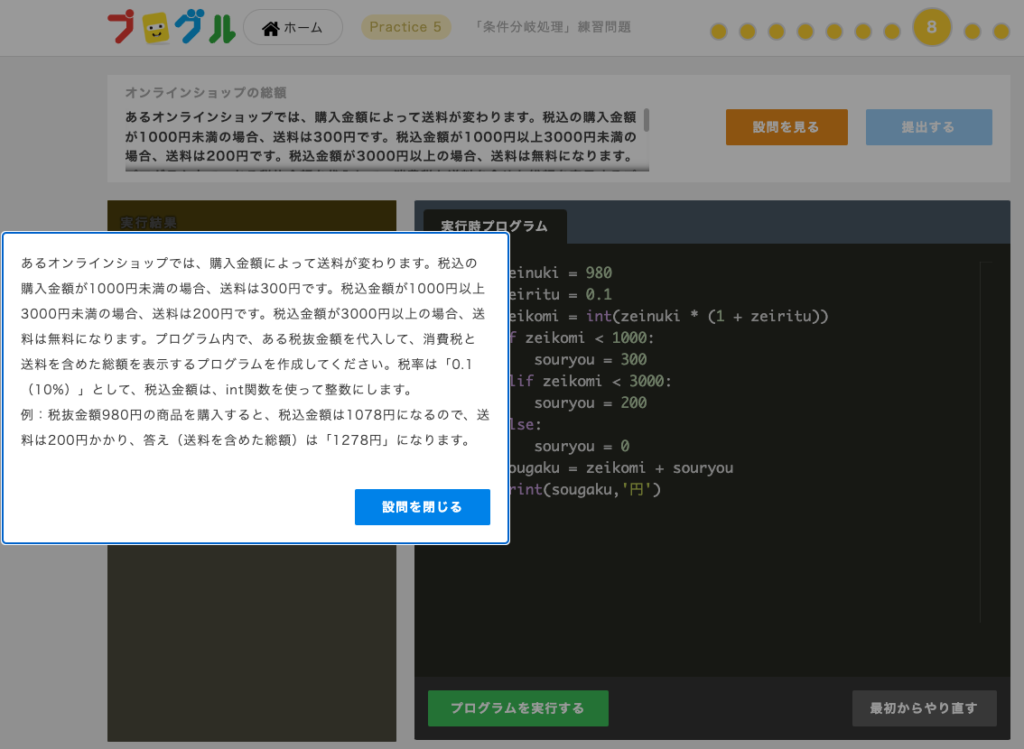This screenshot has height=749, width=1024.
Task: Select the second progress dot
Action: click(x=748, y=31)
